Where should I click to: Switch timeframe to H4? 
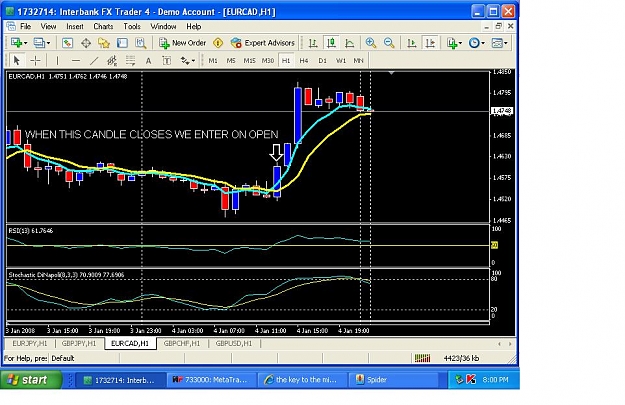304,61
